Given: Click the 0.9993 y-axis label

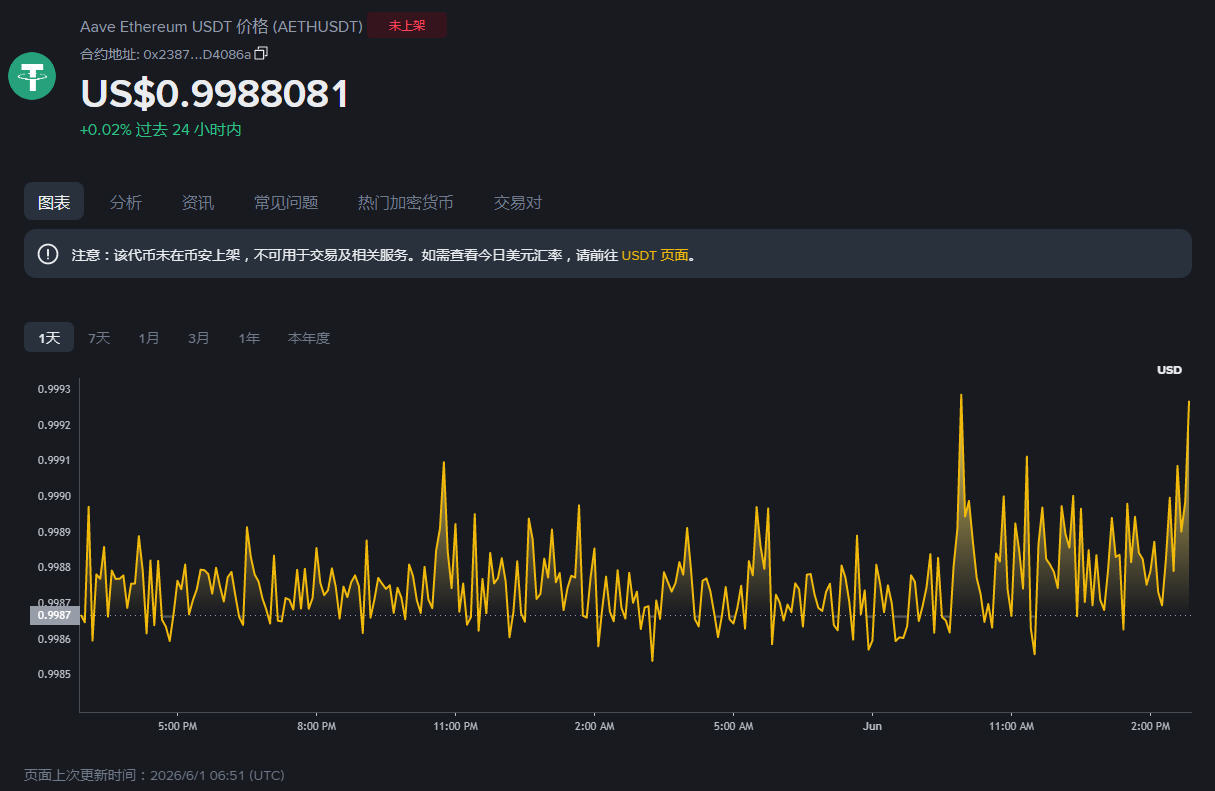Looking at the screenshot, I should pyautogui.click(x=54, y=389).
